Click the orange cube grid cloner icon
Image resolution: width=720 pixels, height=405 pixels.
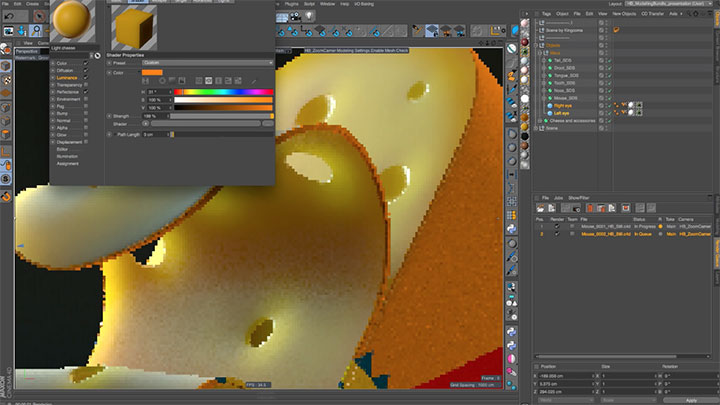[x=512, y=215]
